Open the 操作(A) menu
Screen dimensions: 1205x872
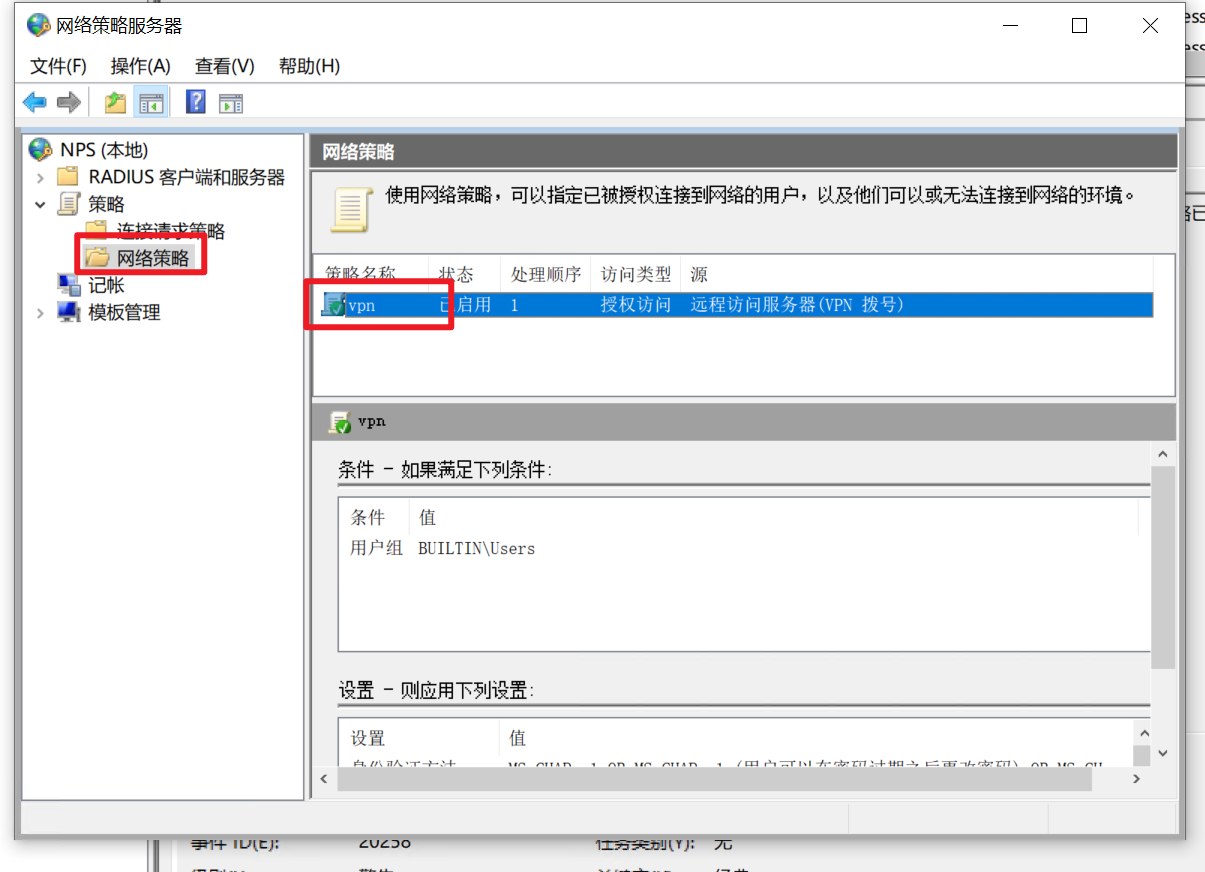click(x=140, y=66)
